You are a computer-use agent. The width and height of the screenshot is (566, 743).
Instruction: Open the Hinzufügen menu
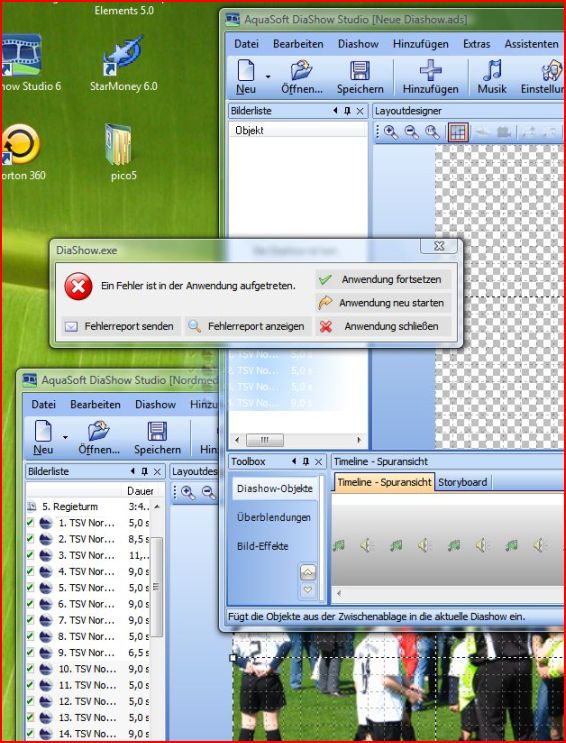click(x=420, y=44)
